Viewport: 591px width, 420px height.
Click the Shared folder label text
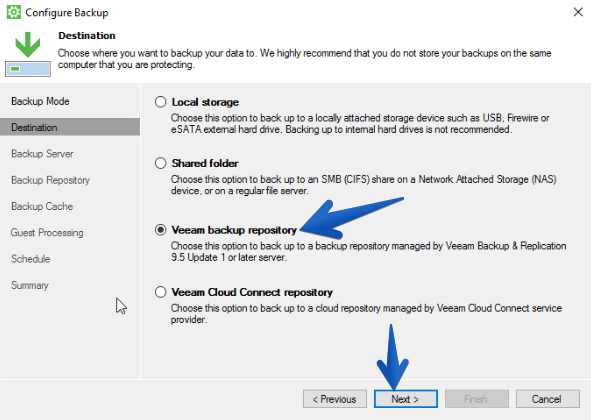tap(205, 163)
